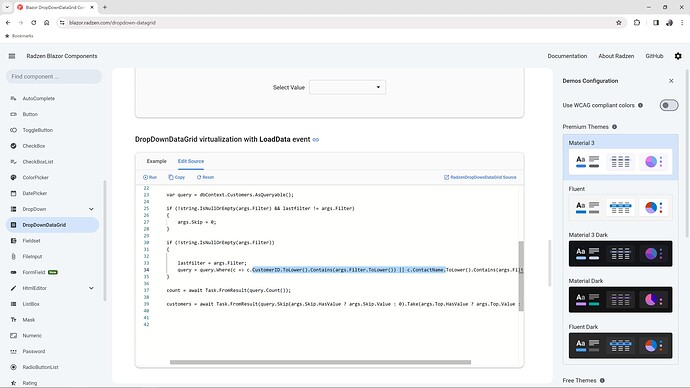
Task: Select the Material 3 theme
Action: click(620, 157)
